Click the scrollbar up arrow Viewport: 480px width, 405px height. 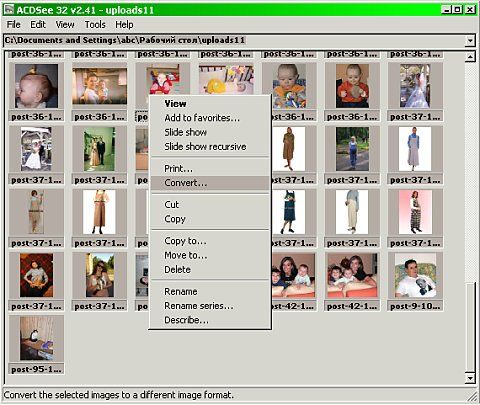pyautogui.click(x=470, y=57)
